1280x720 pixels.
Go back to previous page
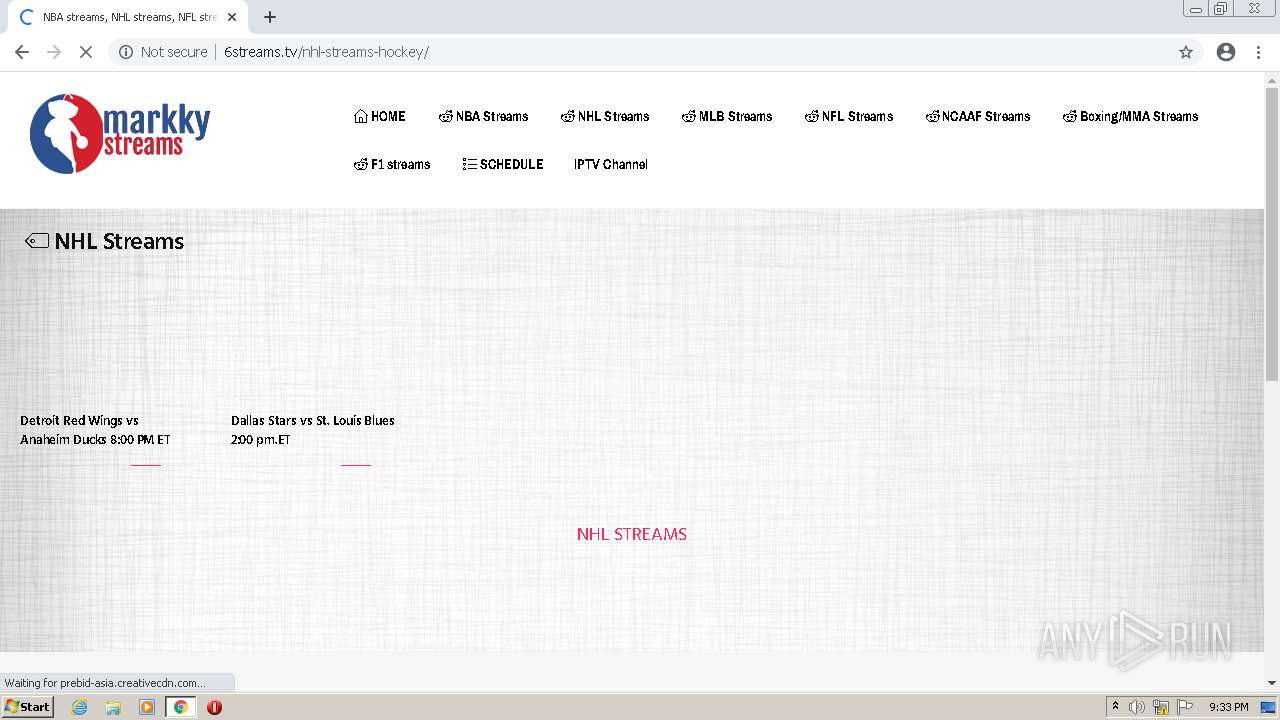[x=22, y=52]
